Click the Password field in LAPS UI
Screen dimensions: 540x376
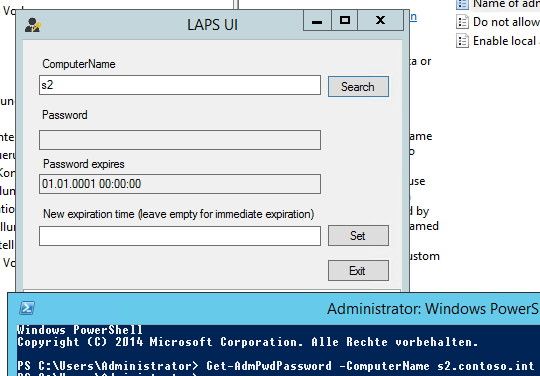click(180, 140)
